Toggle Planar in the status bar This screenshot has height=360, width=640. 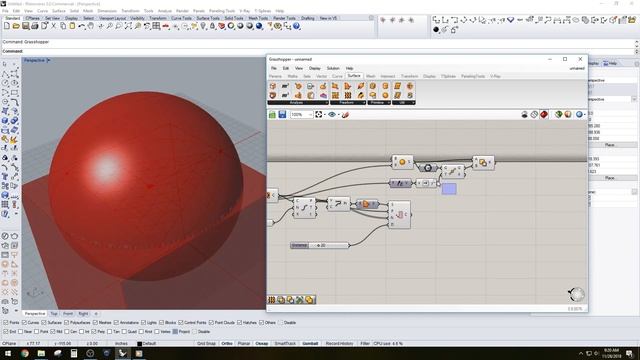(244, 344)
